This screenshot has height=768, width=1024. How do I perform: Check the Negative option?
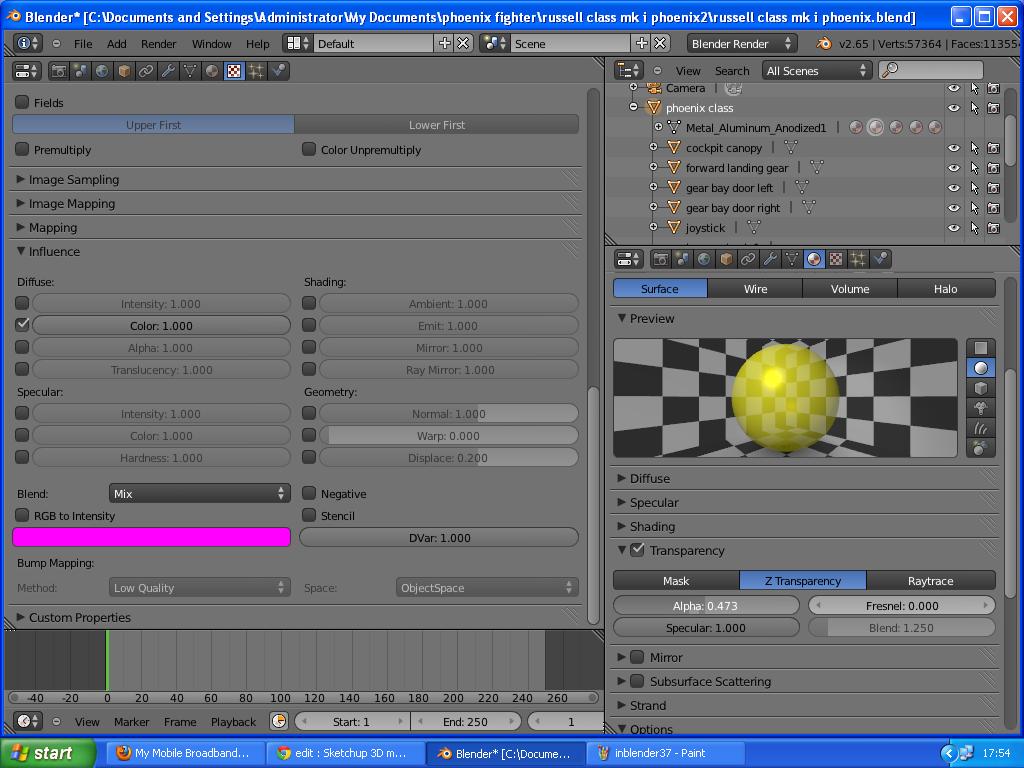coord(311,493)
